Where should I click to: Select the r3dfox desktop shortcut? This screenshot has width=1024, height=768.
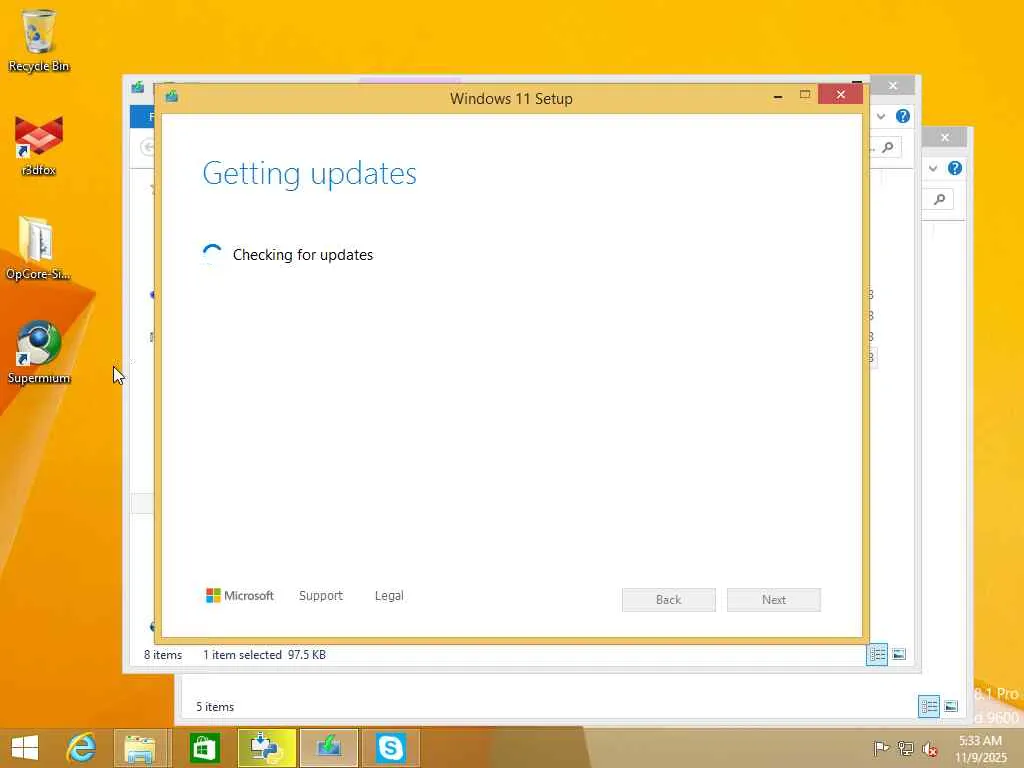tap(39, 145)
